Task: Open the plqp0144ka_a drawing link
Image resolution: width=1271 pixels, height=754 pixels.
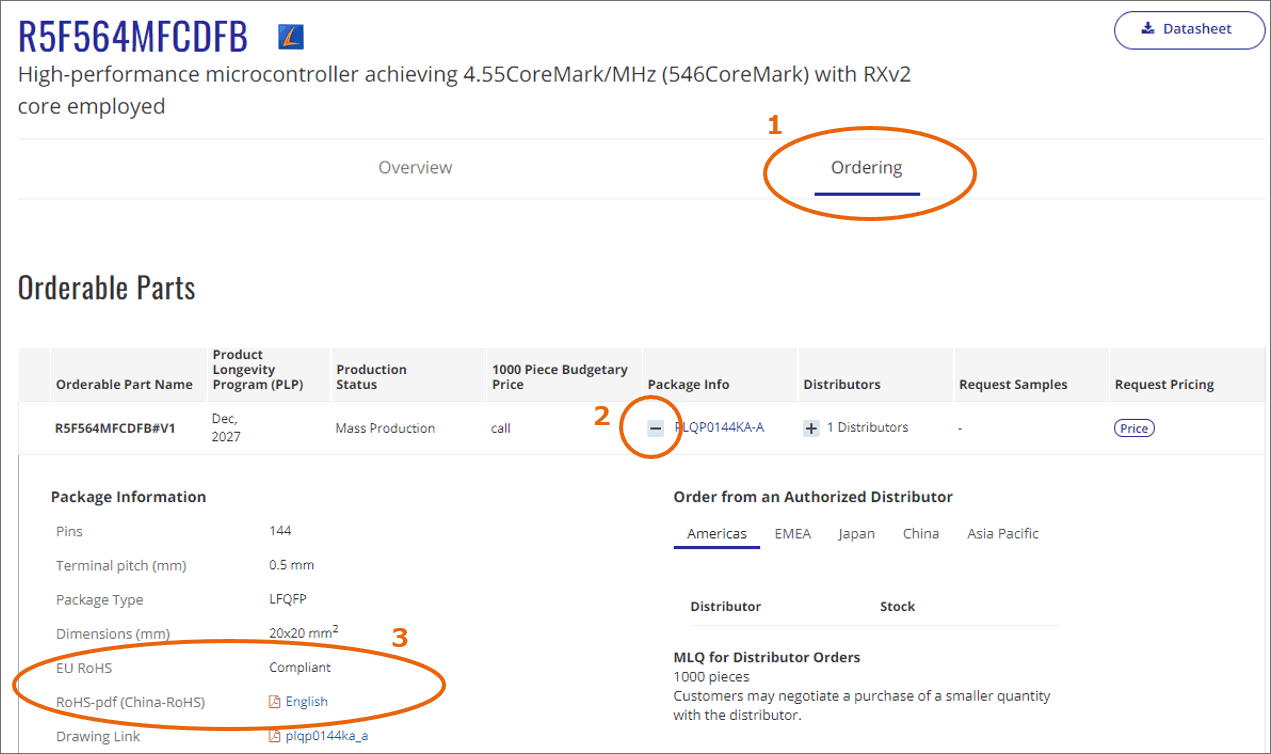Action: pos(327,736)
